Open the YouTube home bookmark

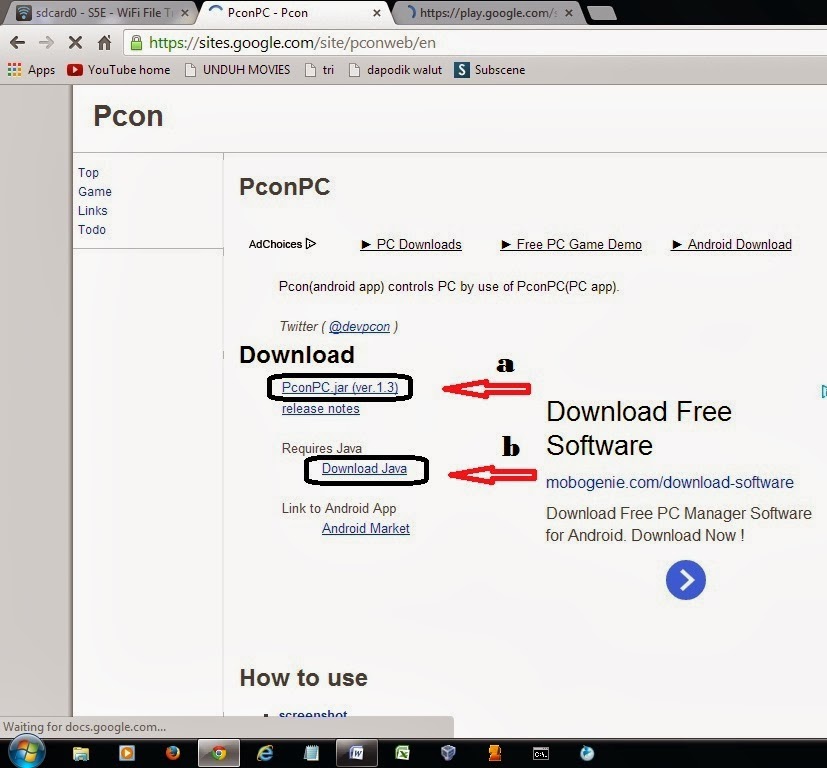(x=119, y=70)
